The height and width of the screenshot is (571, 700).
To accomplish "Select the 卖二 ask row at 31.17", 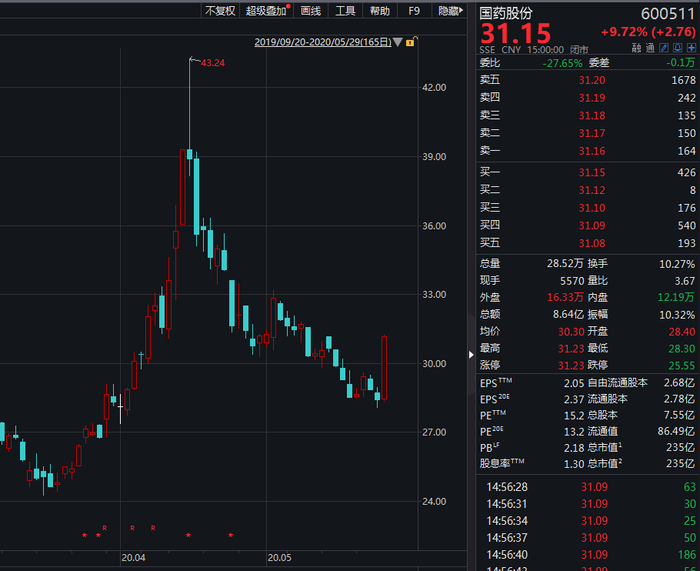I will pos(588,133).
